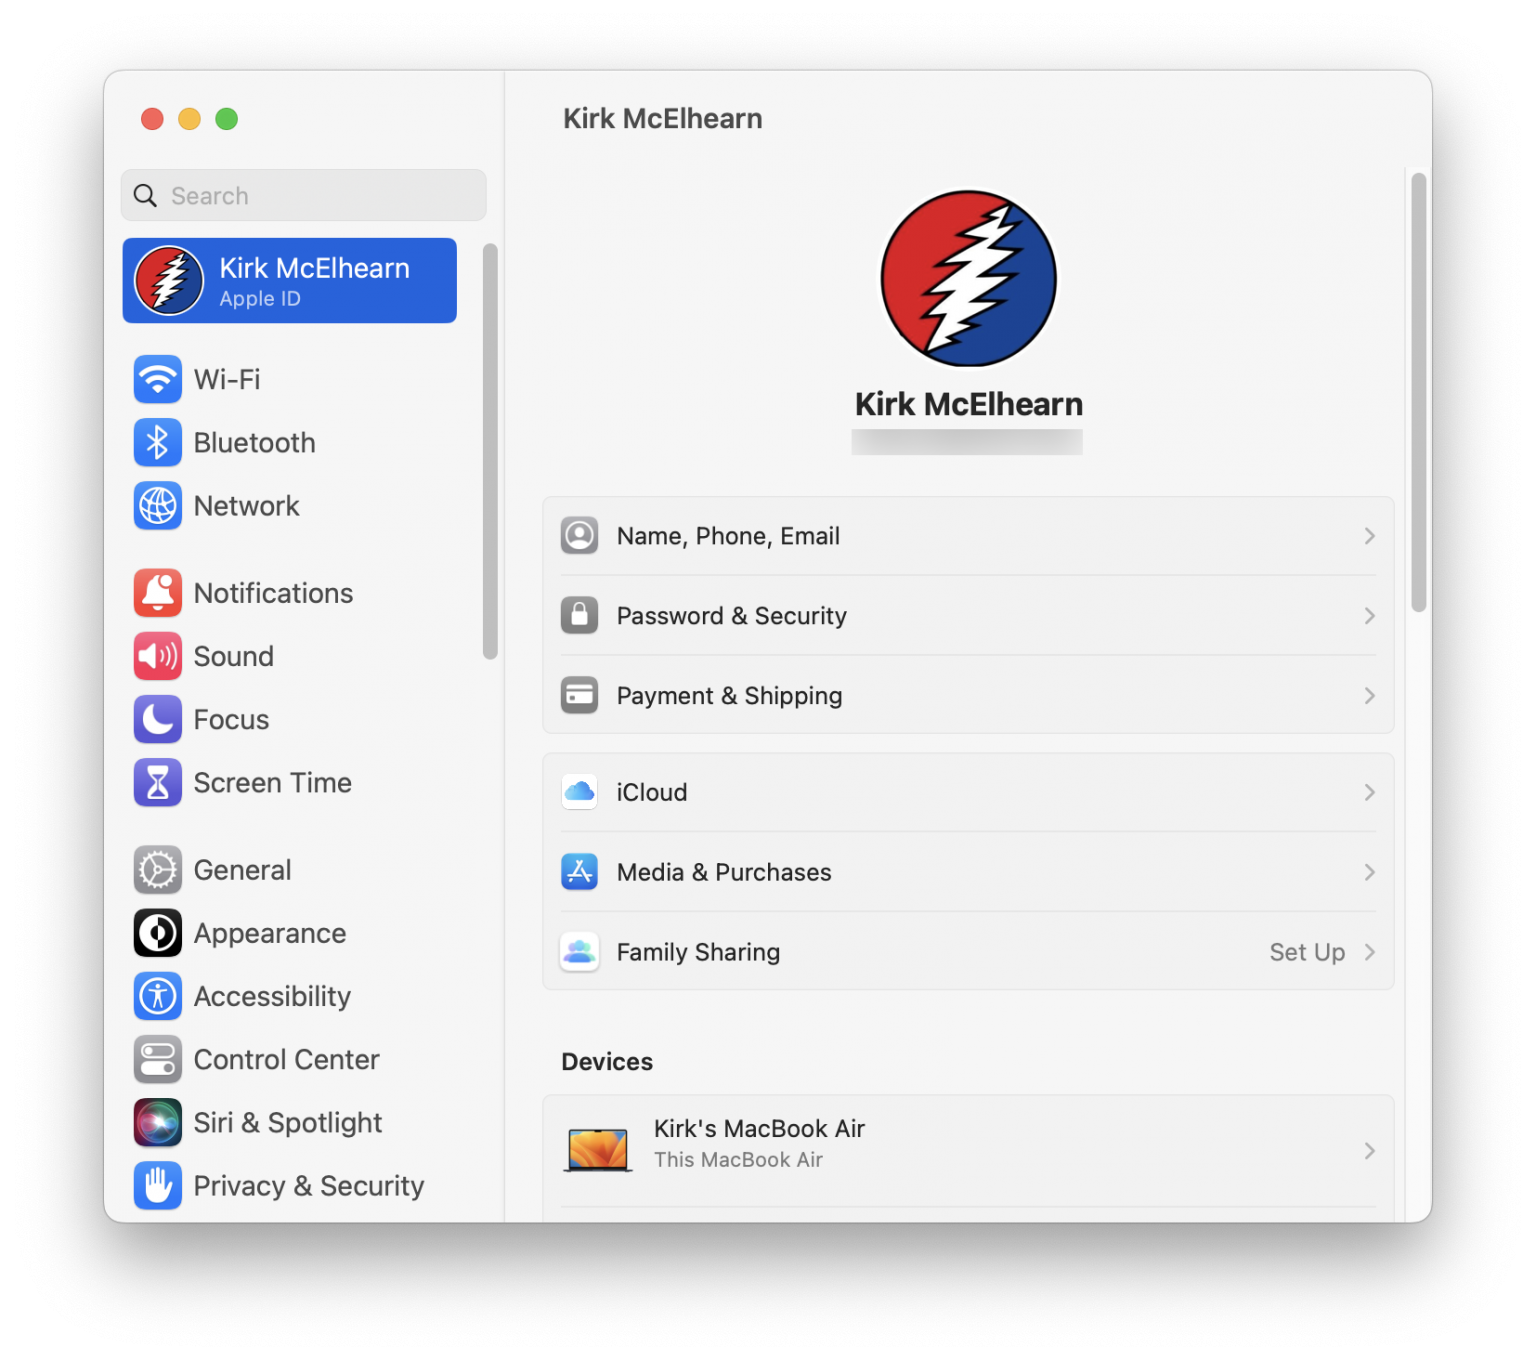Select the Accessibility icon
The image size is (1536, 1360).
point(157,996)
